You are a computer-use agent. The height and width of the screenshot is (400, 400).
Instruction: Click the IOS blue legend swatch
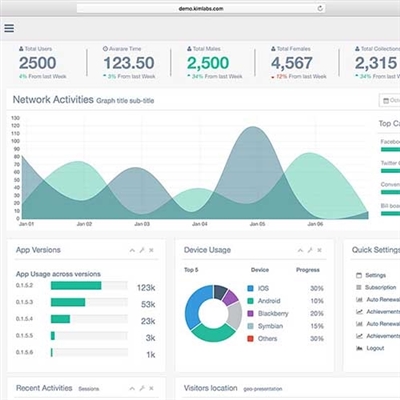point(250,288)
